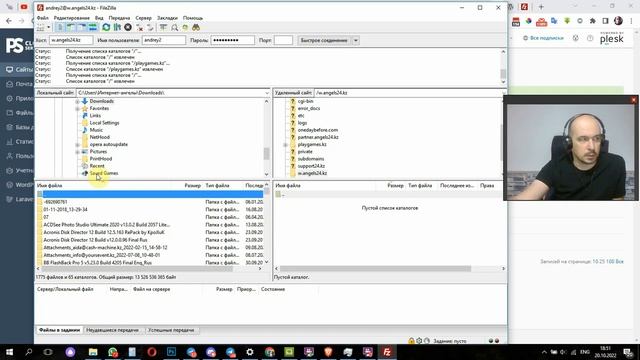Open Windows taskbar search
The image size is (640, 360).
tap(29, 351)
